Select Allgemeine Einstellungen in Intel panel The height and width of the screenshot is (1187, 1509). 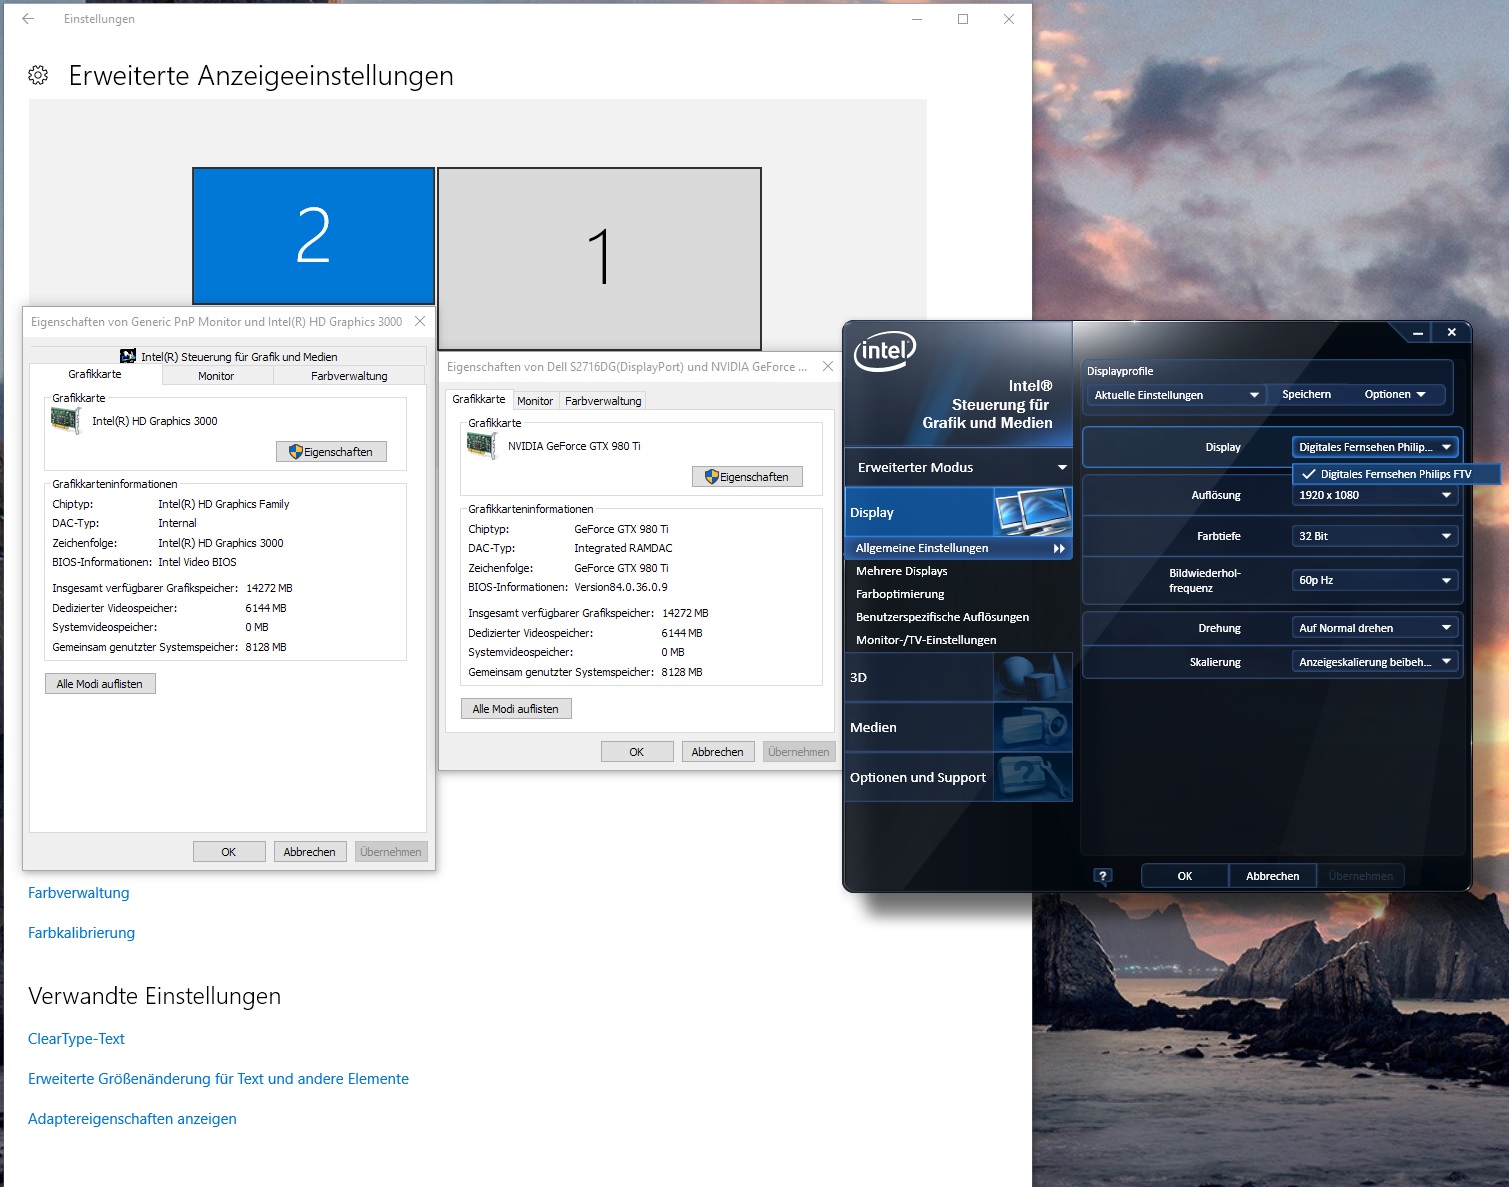pyautogui.click(x=958, y=548)
